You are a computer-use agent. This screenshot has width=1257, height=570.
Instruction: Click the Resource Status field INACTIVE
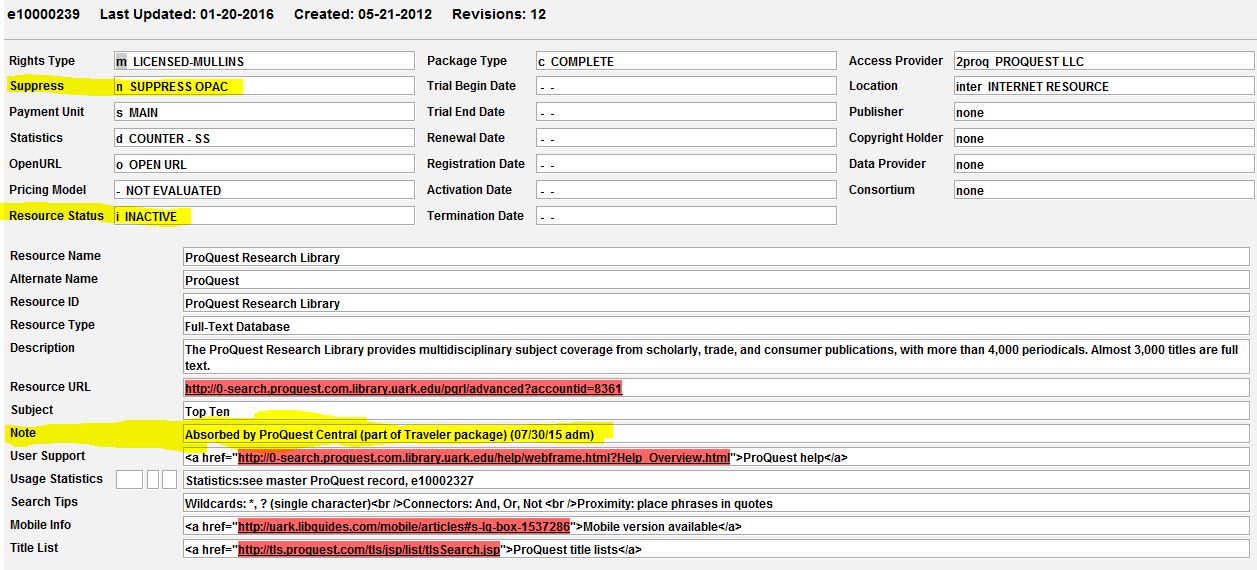tap(264, 216)
